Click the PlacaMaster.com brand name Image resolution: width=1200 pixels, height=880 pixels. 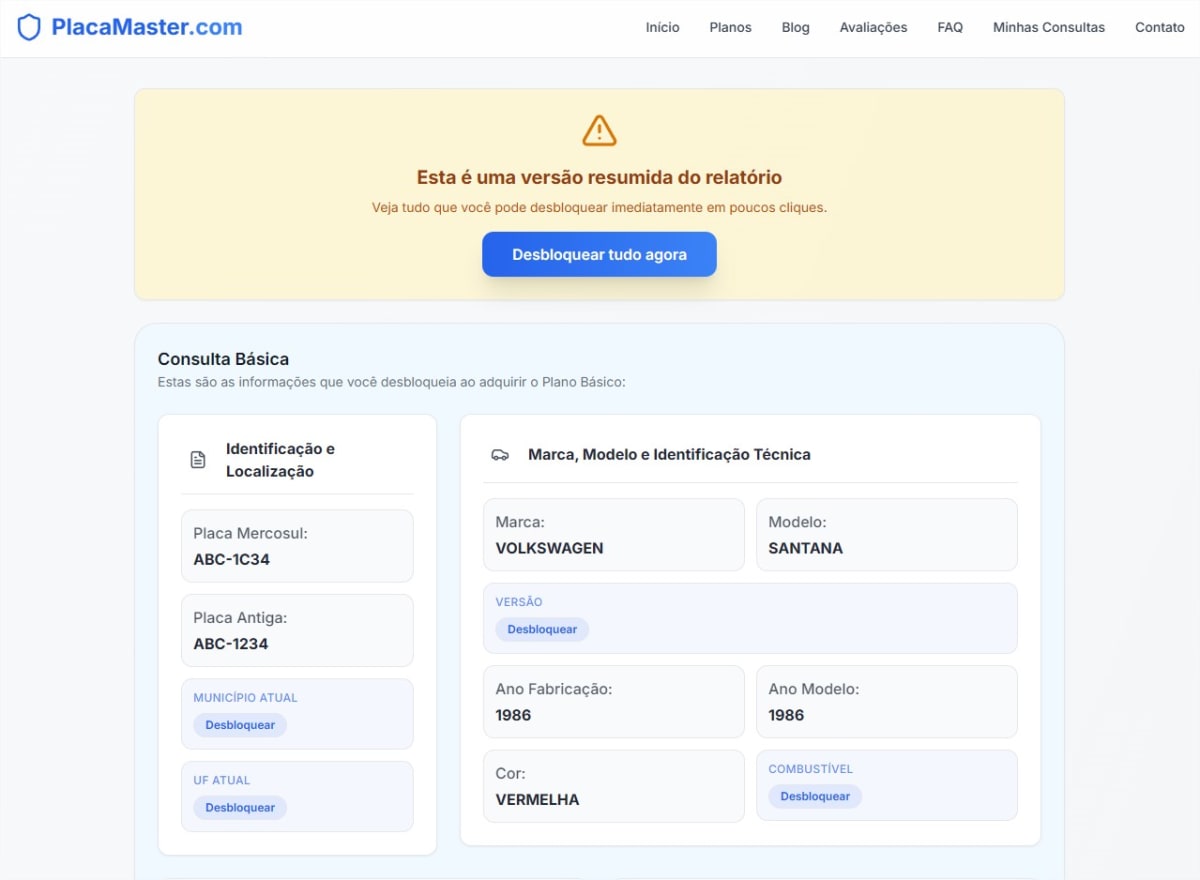pos(147,27)
